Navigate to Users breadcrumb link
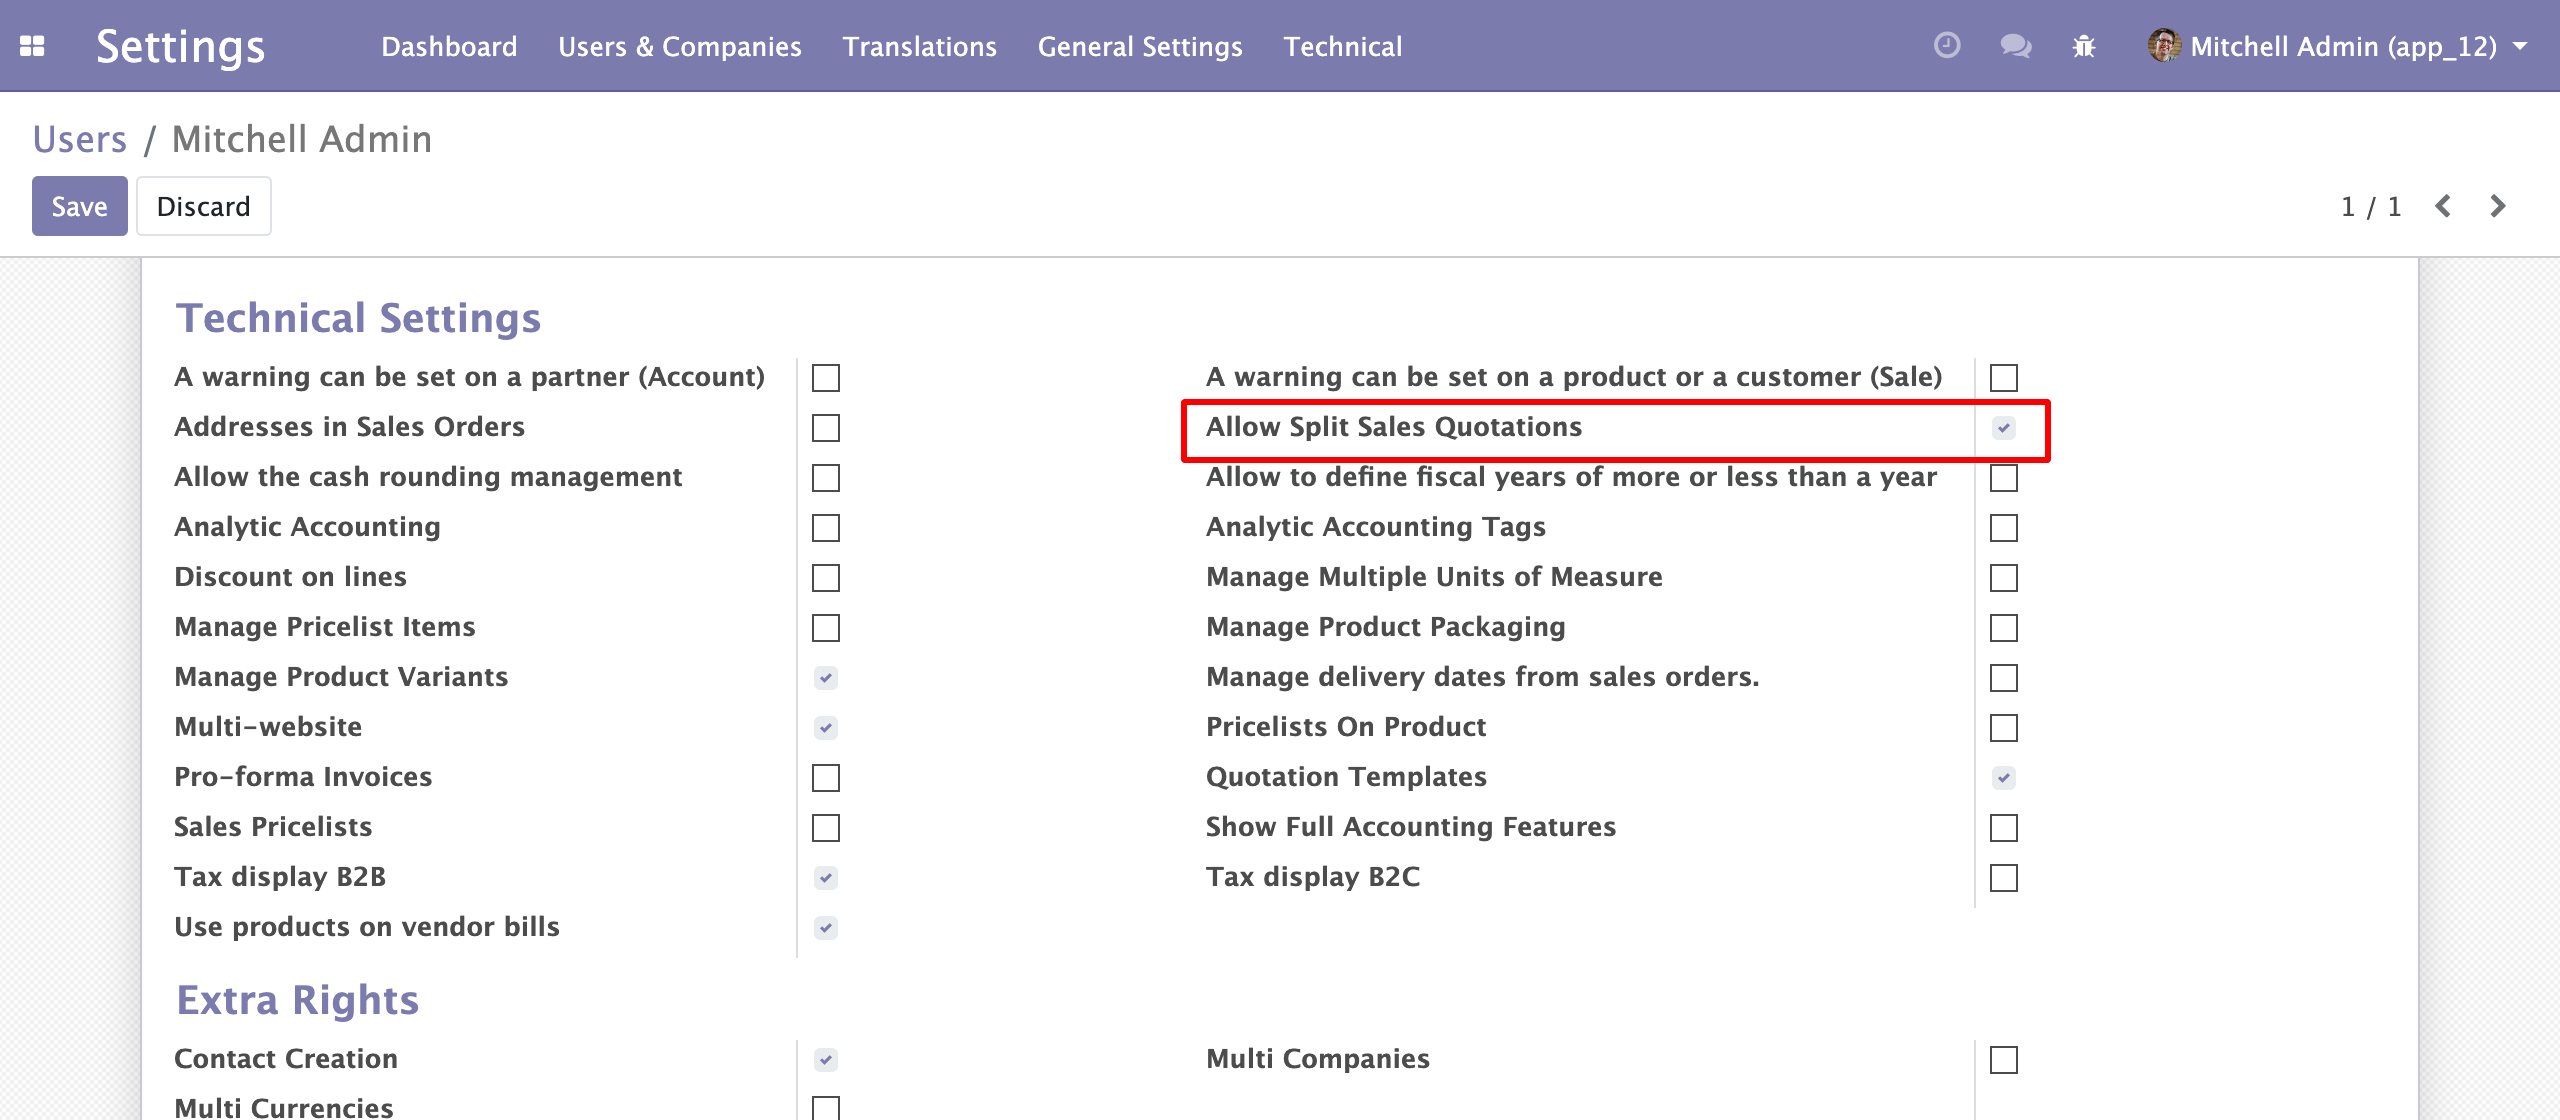 [80, 139]
